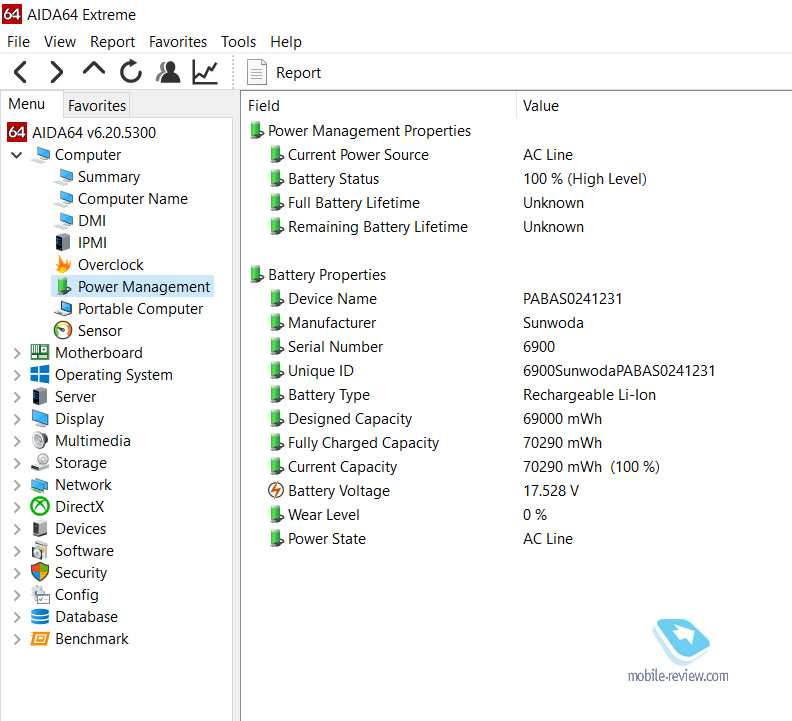Click the Up (parent level) arrow icon
Screen dimensions: 792x721
coord(94,70)
